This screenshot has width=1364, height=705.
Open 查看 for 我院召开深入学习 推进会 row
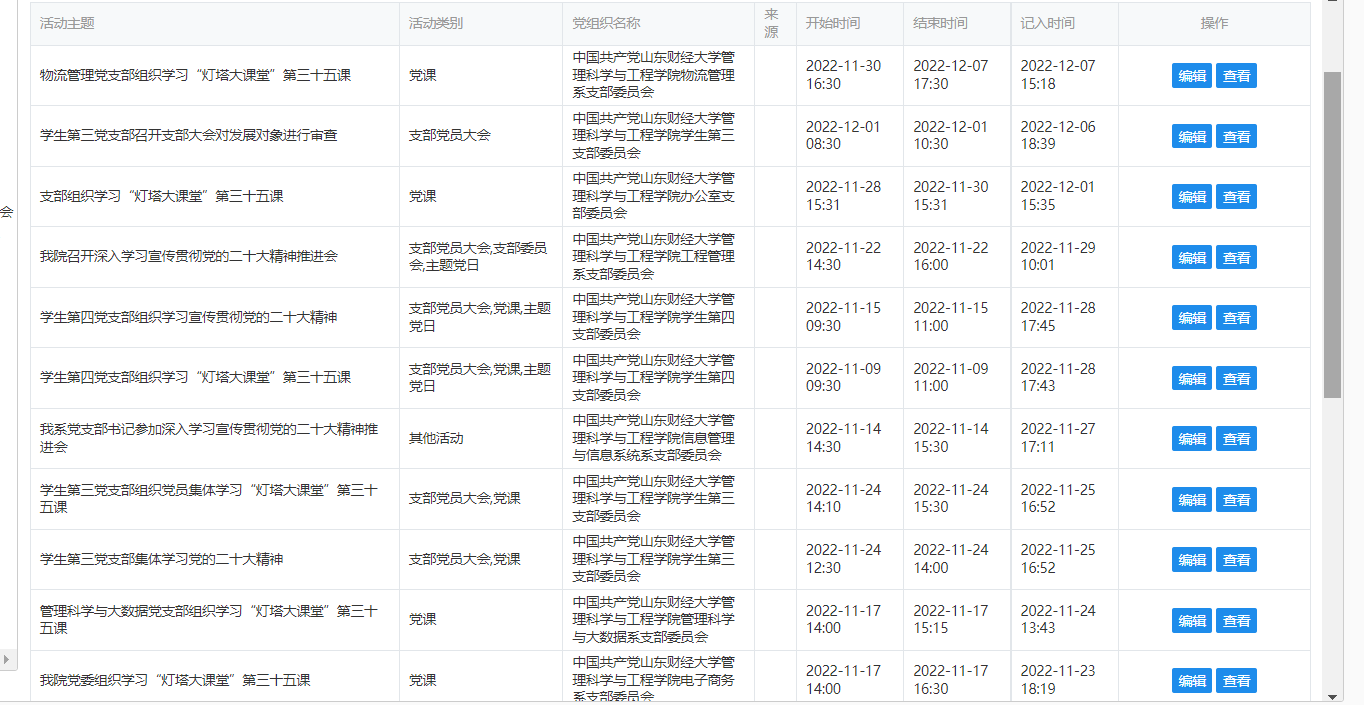(1236, 257)
